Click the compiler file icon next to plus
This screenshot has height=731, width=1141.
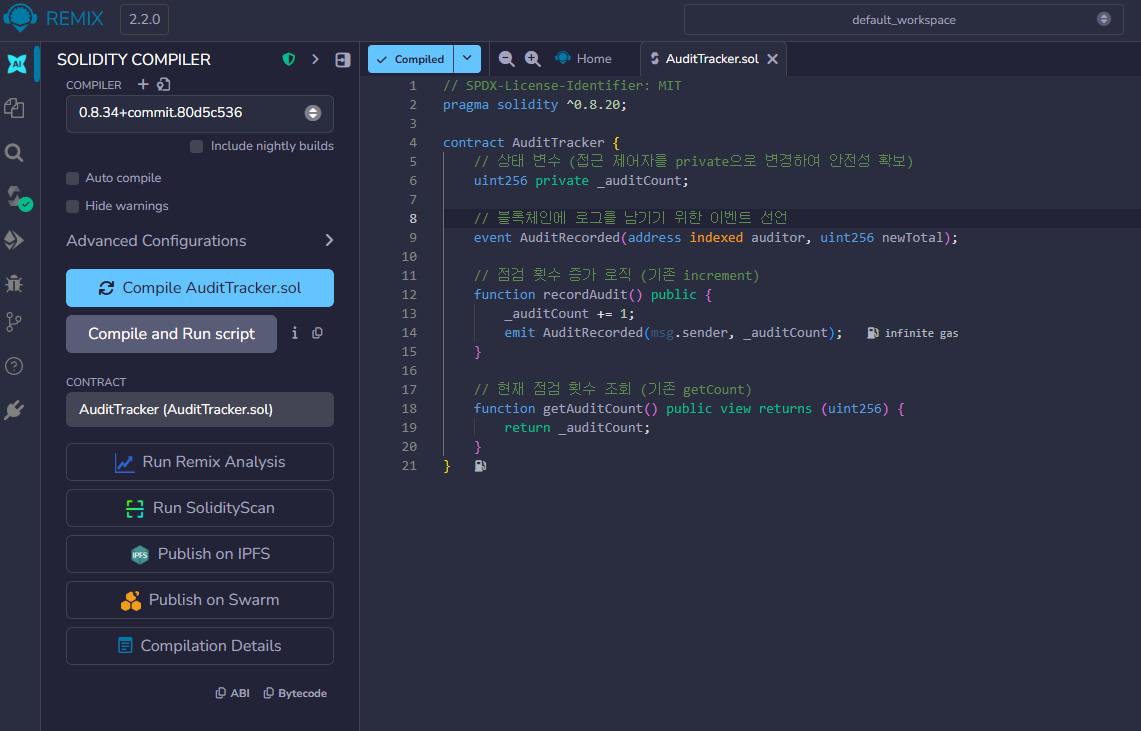164,84
